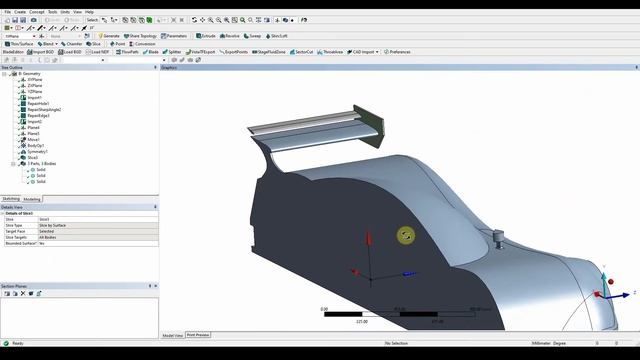Click the Save project icon
Image resolution: width=640 pixels, height=360 pixels.
click(x=15, y=20)
